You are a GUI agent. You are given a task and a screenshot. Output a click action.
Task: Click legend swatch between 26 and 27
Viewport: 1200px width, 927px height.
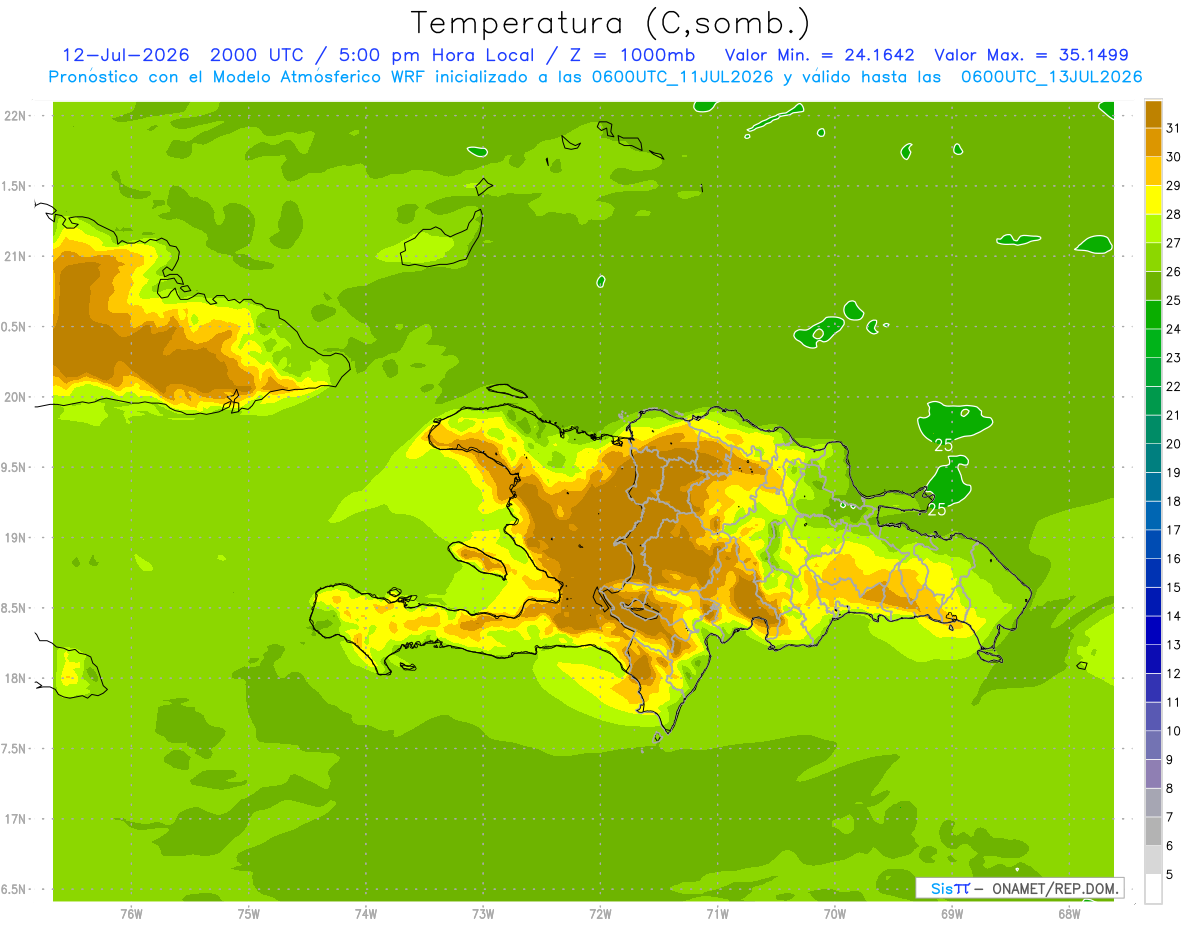(x=1153, y=257)
